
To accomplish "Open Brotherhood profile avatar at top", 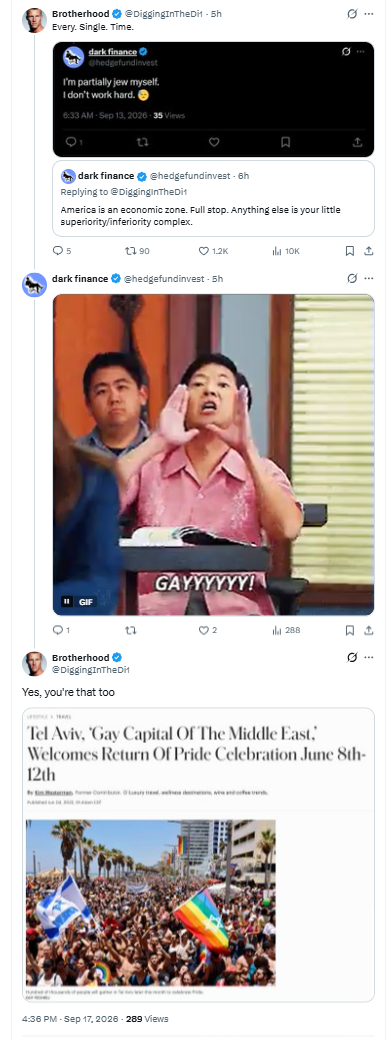I will tap(34, 21).
